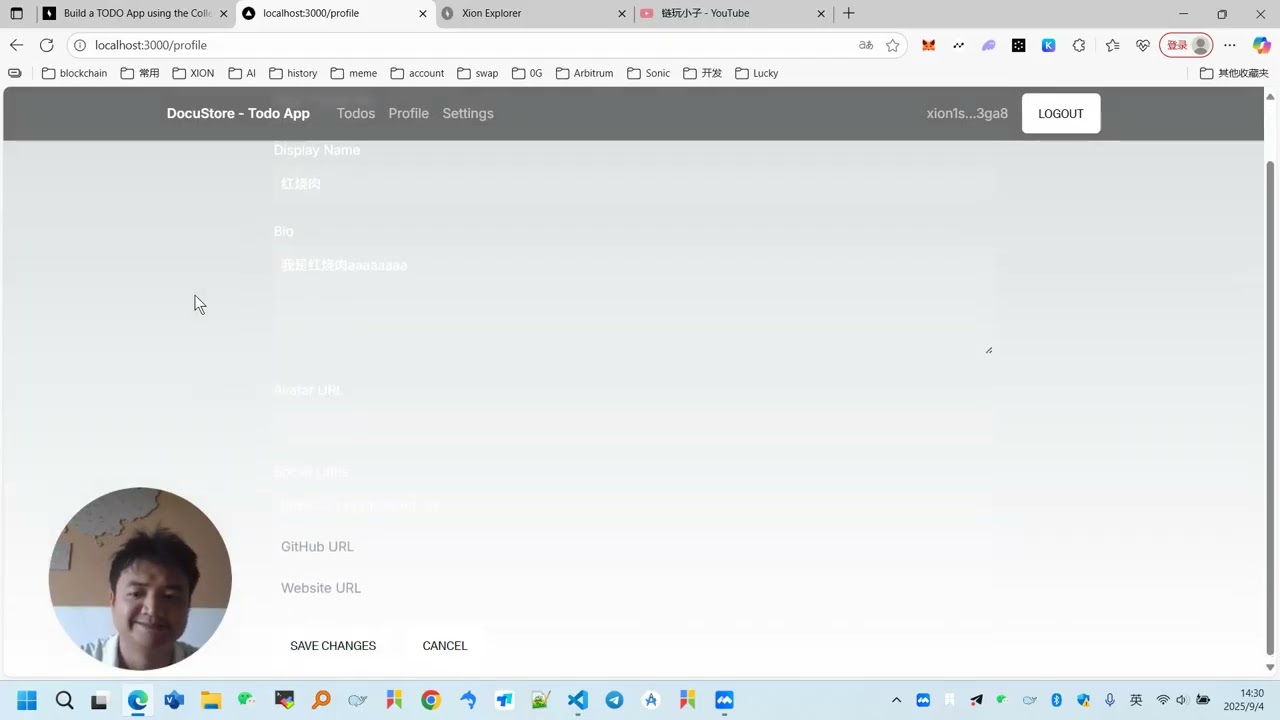Open the tab actions menu icon
Image resolution: width=1280 pixels, height=720 pixels.
tap(16, 13)
